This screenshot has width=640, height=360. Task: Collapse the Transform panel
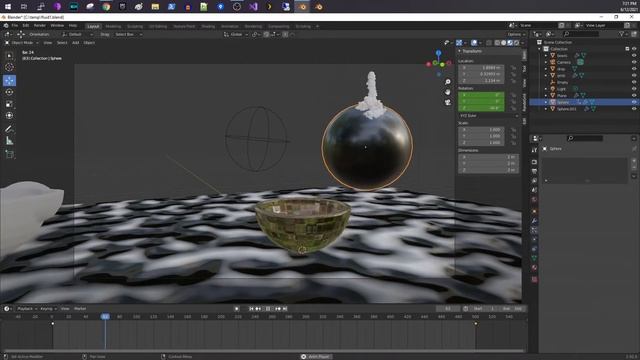click(460, 51)
